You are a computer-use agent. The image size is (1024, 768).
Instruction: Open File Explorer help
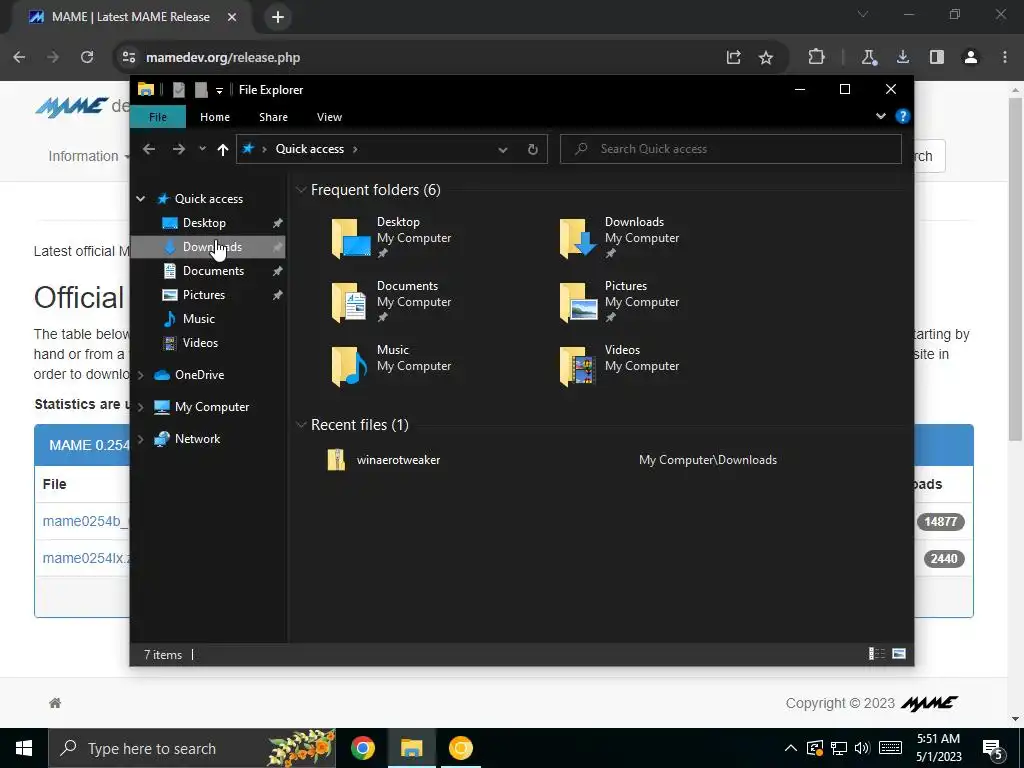click(903, 116)
